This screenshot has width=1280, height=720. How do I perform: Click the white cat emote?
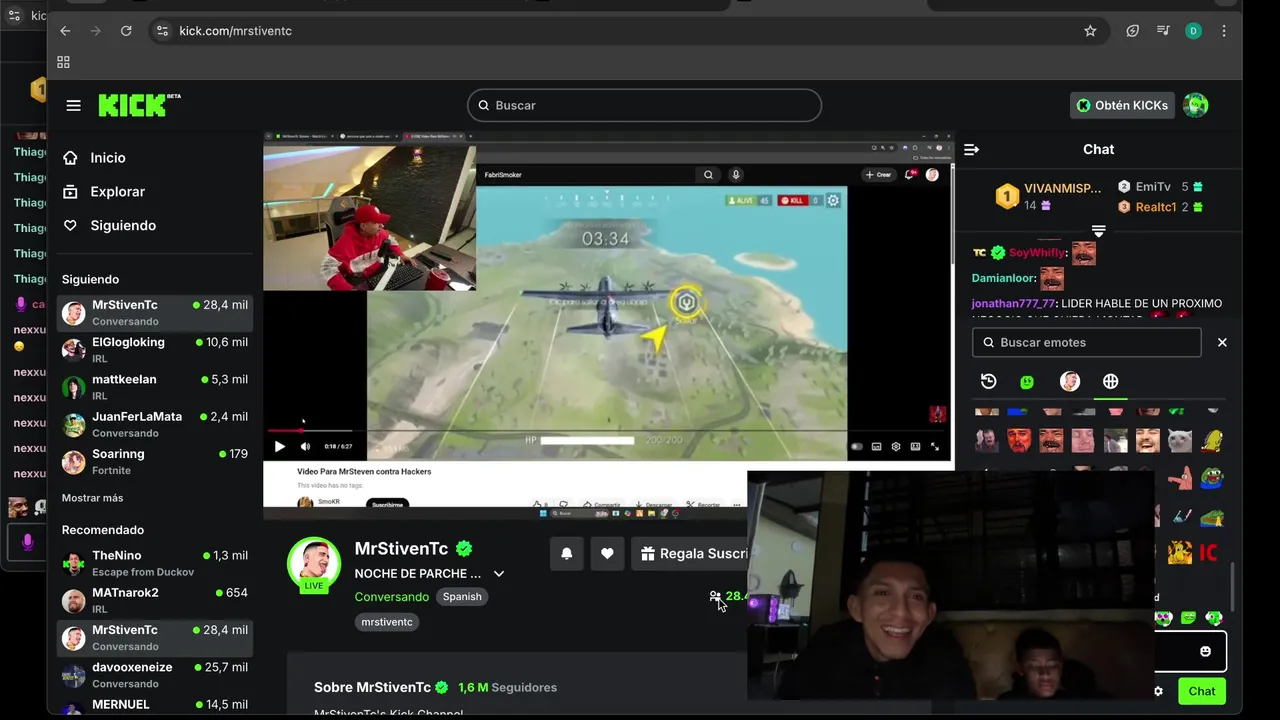coord(1181,440)
